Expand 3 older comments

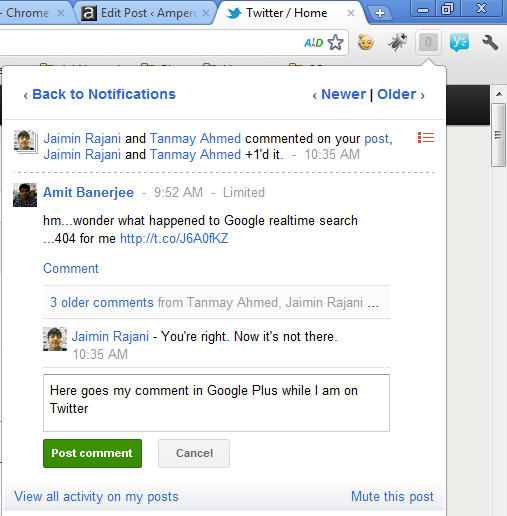point(102,302)
